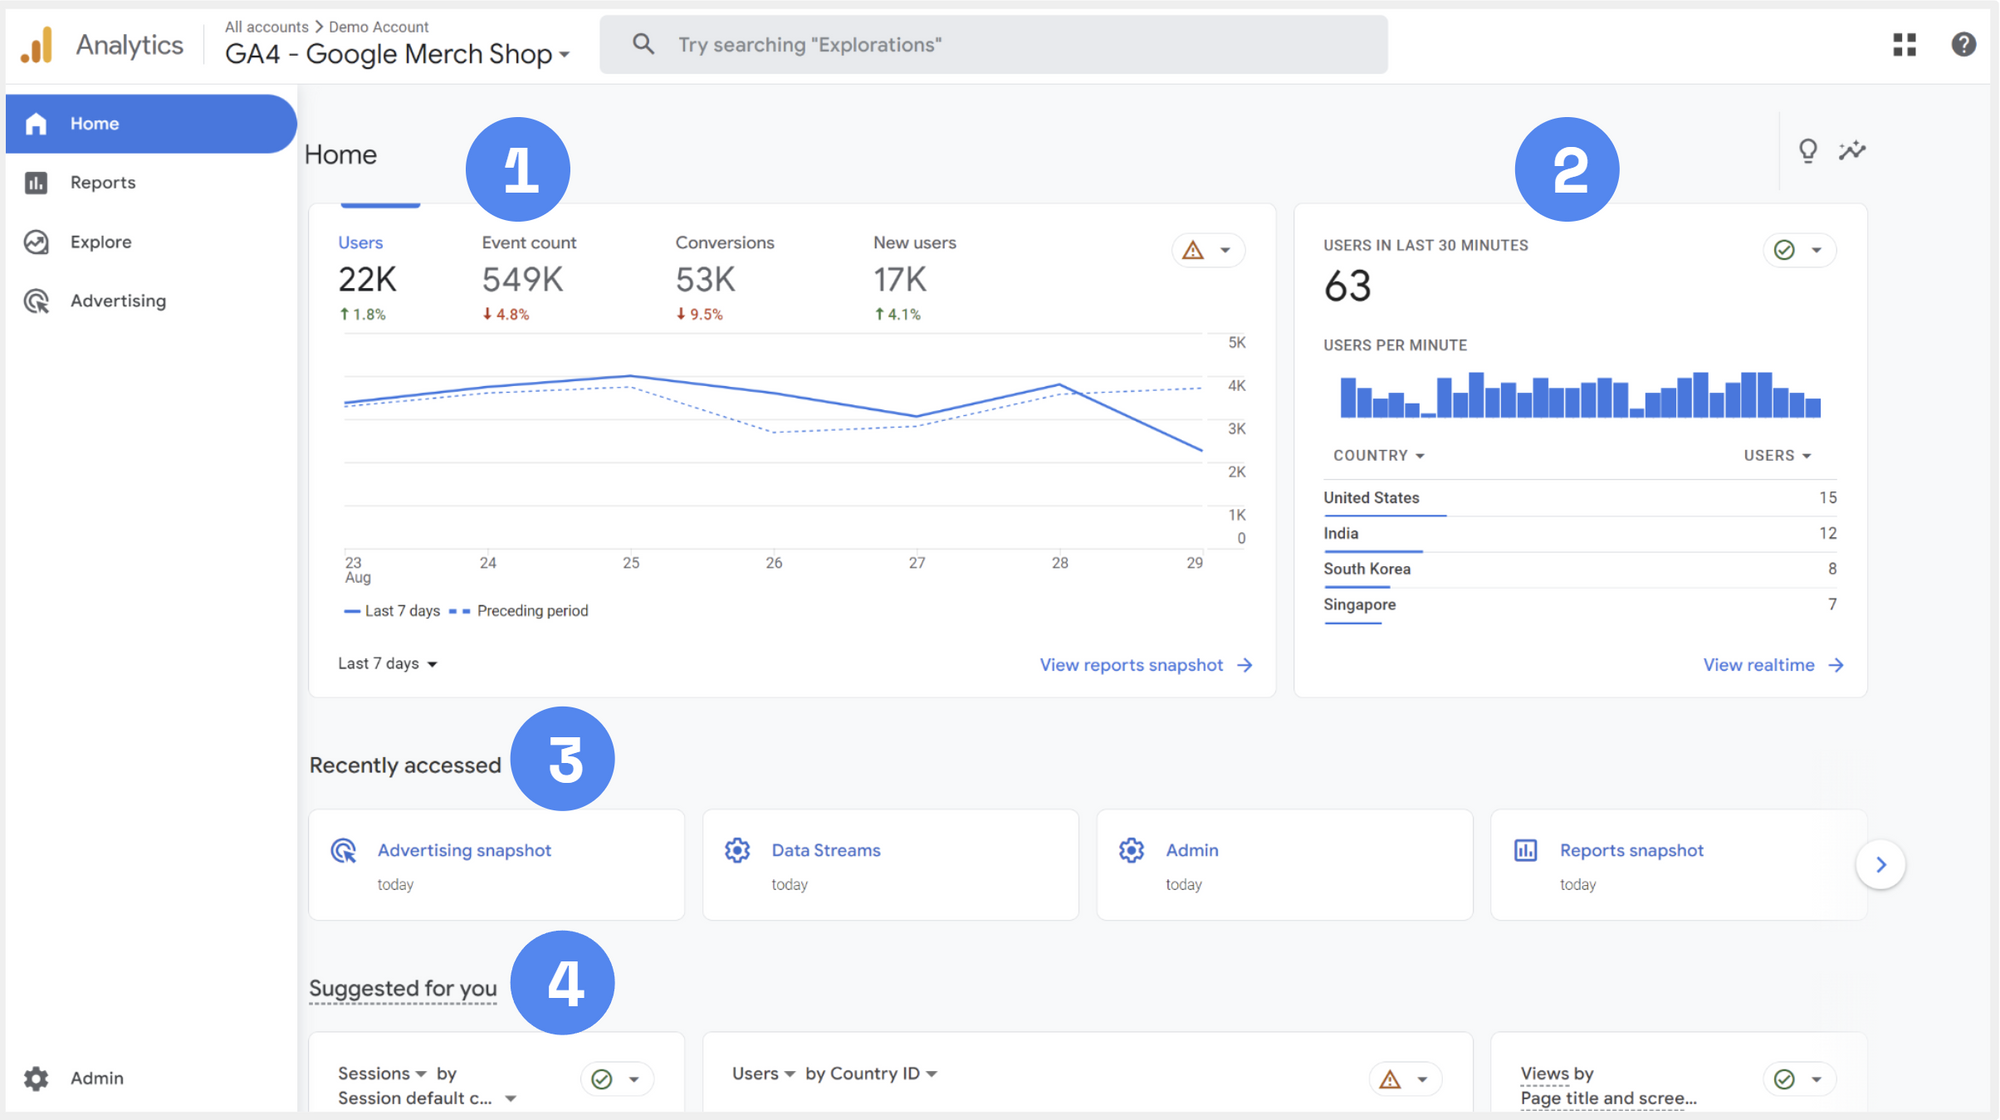Viewport: 2000px width, 1120px height.
Task: Click green check status on realtime card
Action: [x=1784, y=250]
